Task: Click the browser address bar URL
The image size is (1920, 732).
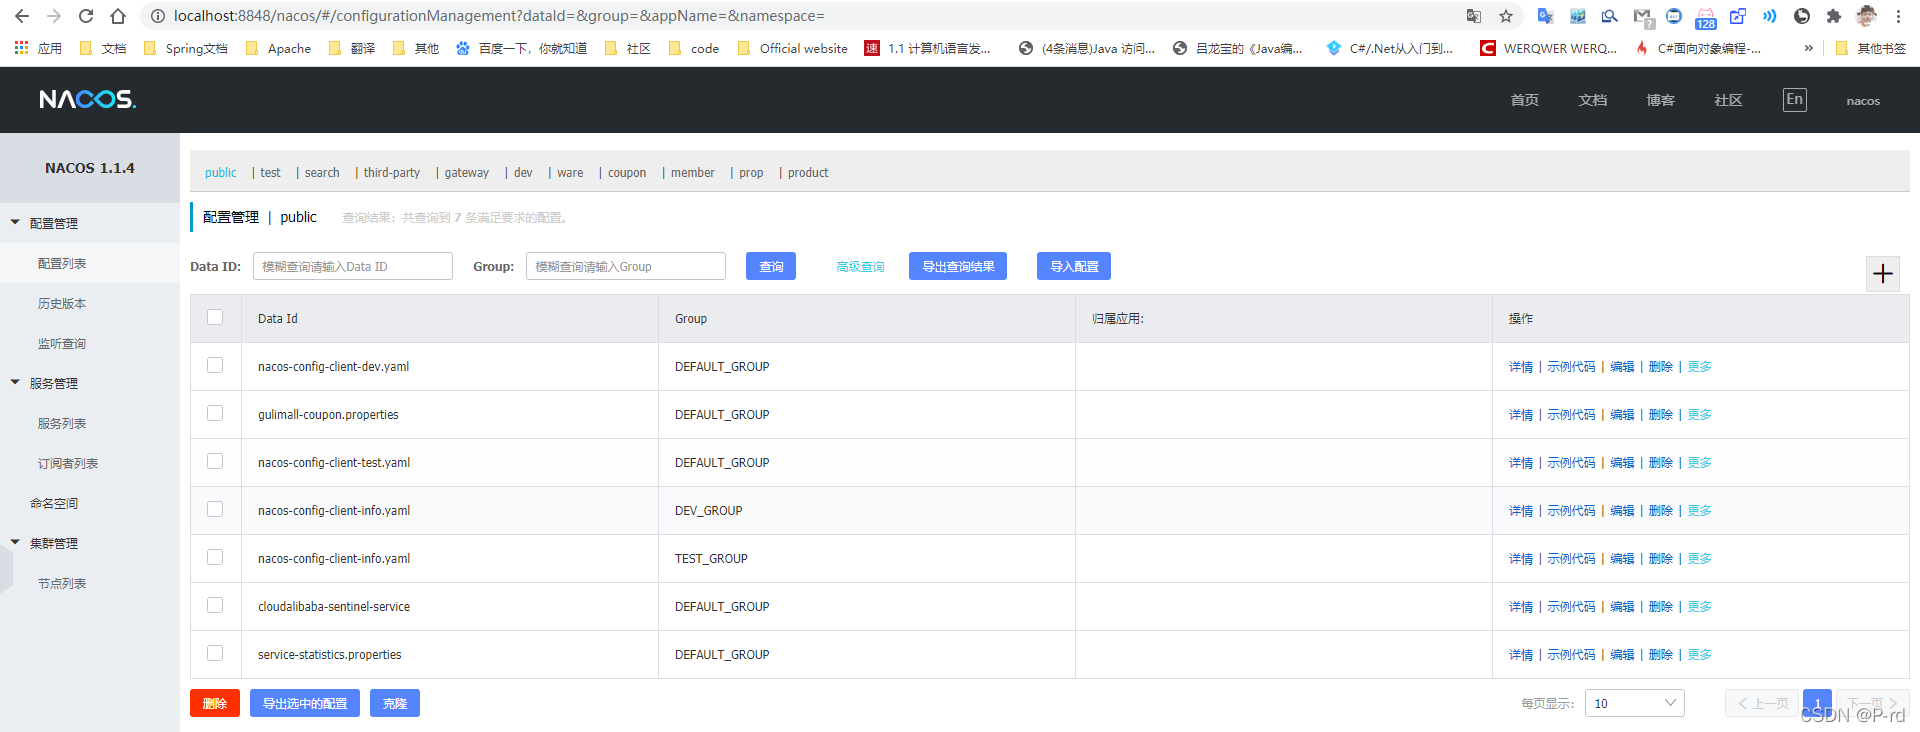Action: pyautogui.click(x=499, y=16)
